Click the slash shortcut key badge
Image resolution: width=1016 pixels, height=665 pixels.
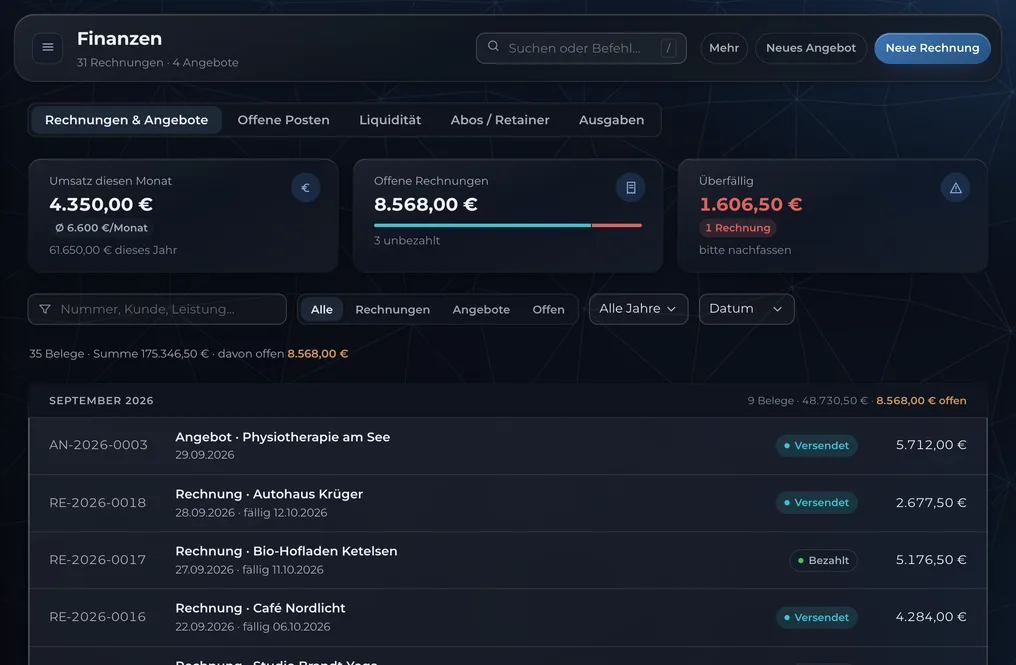tap(668, 48)
